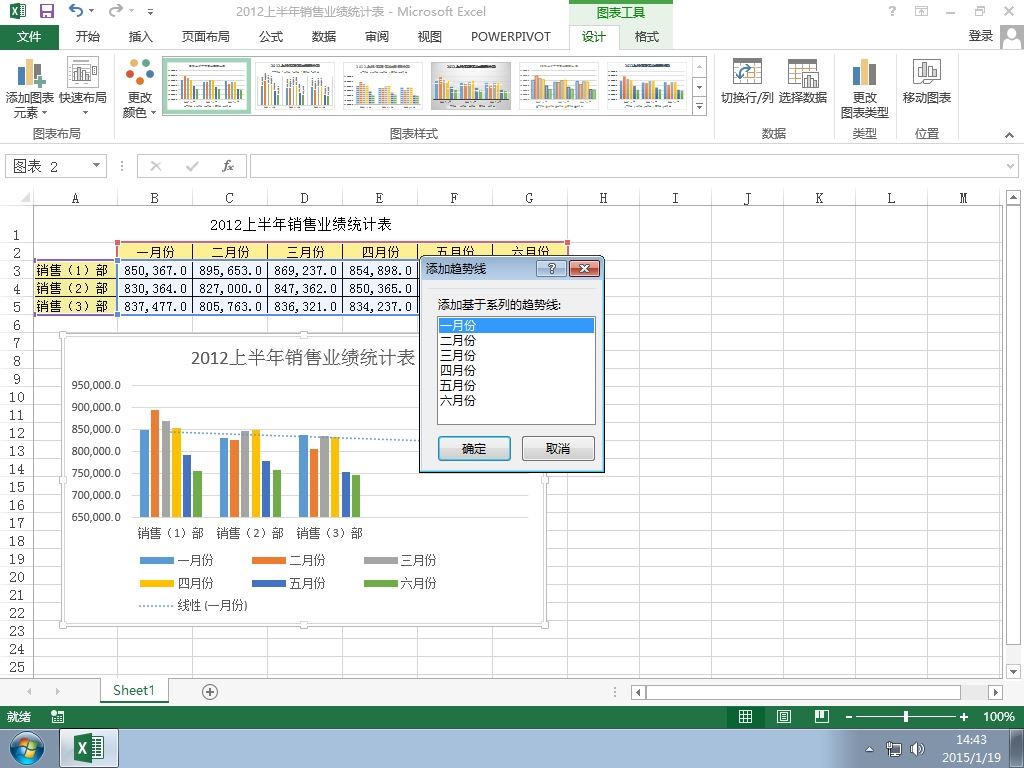Expand the chart styles gallery More arrow
The height and width of the screenshot is (768, 1024).
(699, 105)
